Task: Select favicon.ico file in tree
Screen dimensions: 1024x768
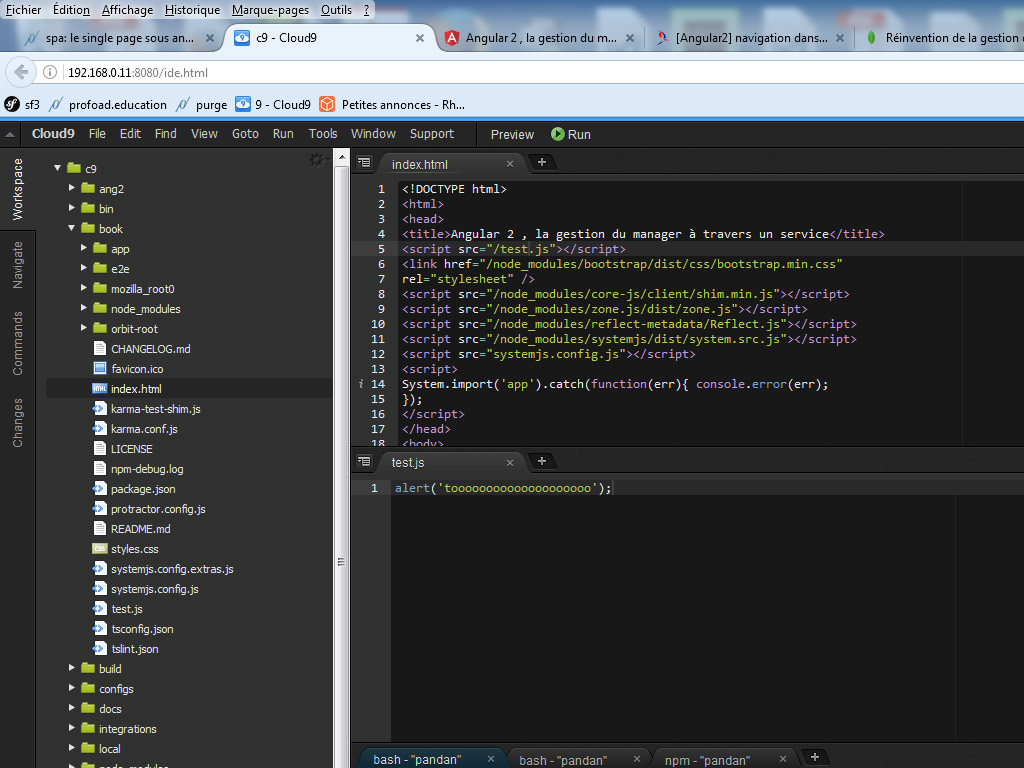Action: click(137, 369)
